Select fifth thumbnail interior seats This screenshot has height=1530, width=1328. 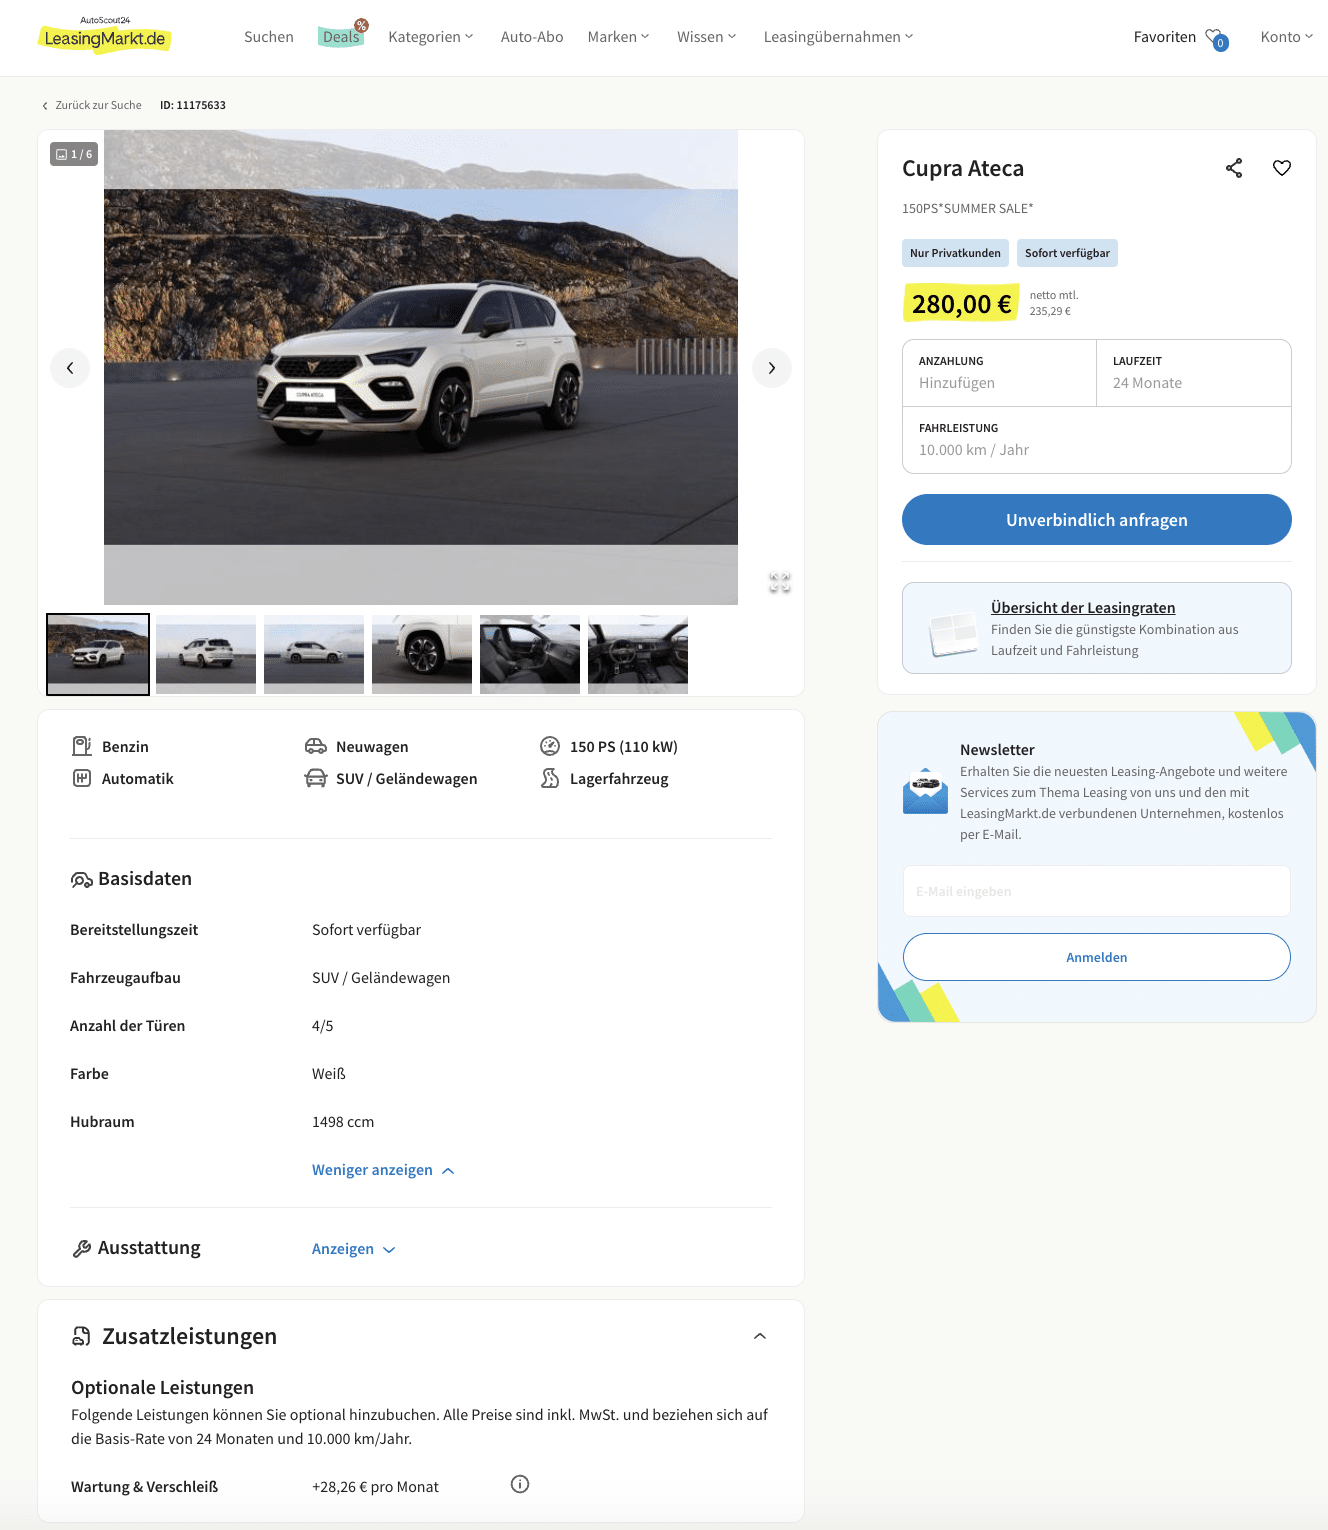(530, 654)
